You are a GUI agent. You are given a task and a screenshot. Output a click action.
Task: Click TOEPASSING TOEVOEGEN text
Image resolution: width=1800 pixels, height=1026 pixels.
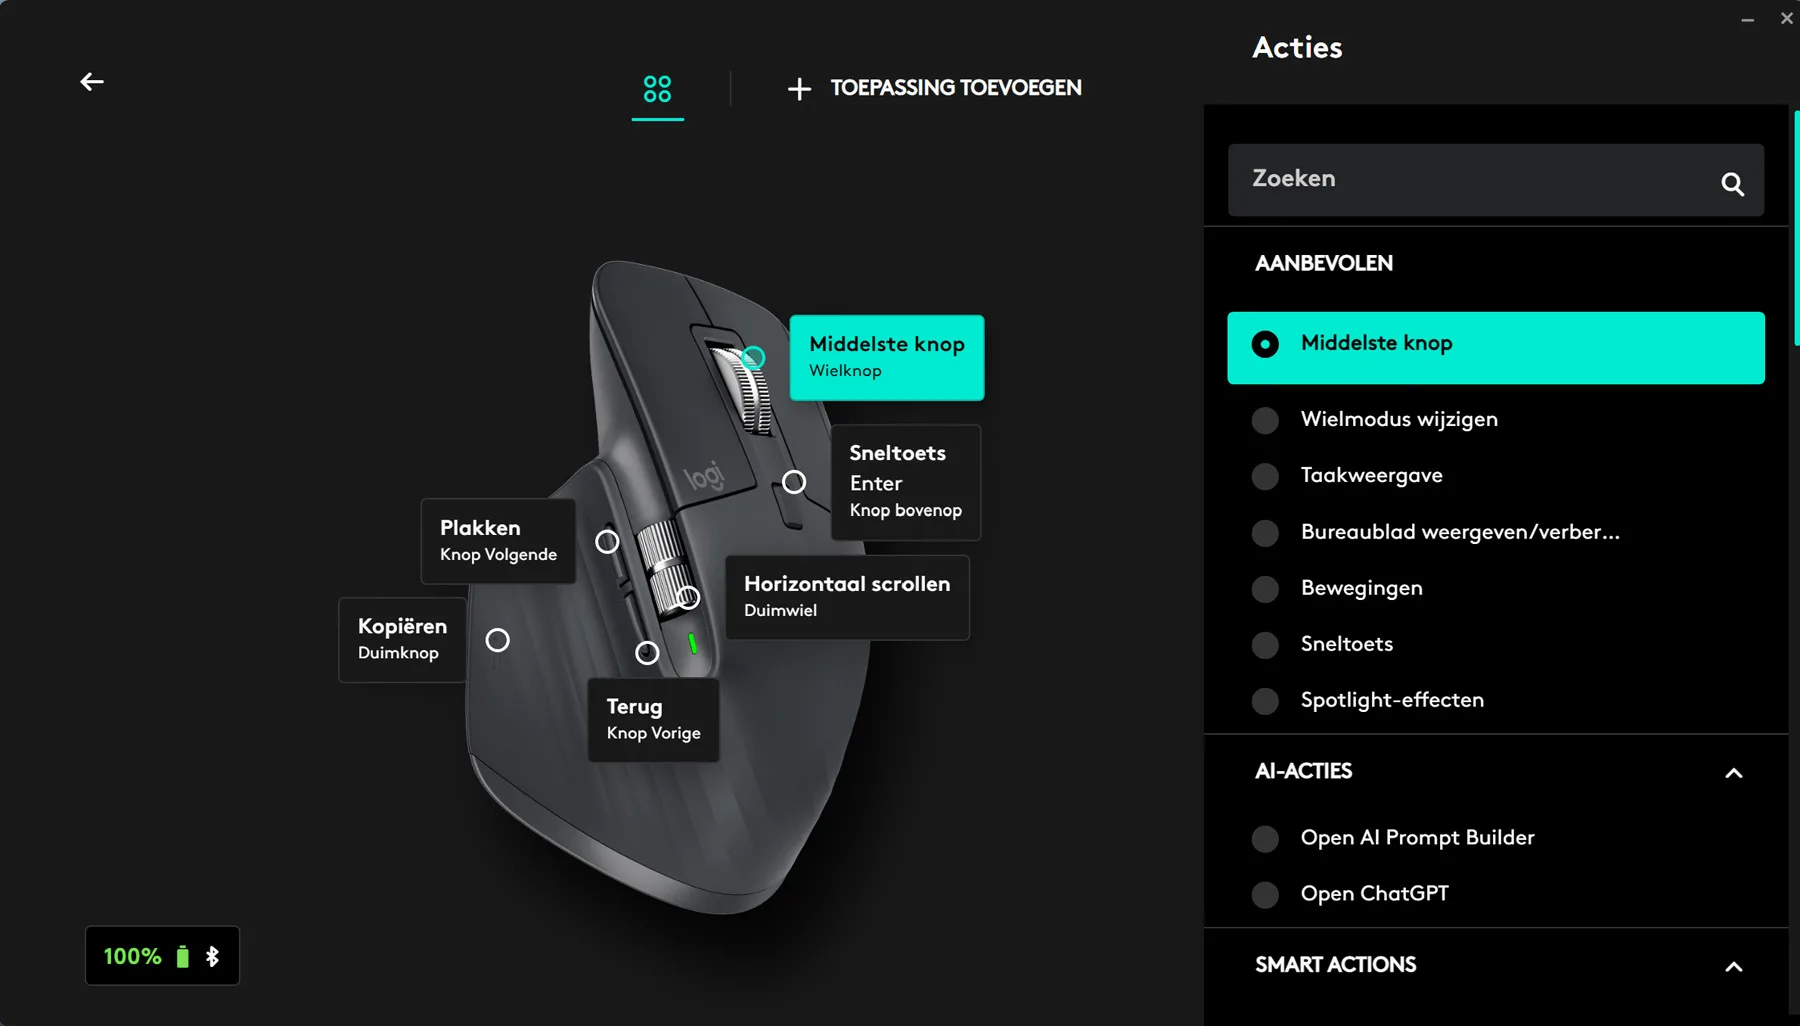(x=956, y=88)
